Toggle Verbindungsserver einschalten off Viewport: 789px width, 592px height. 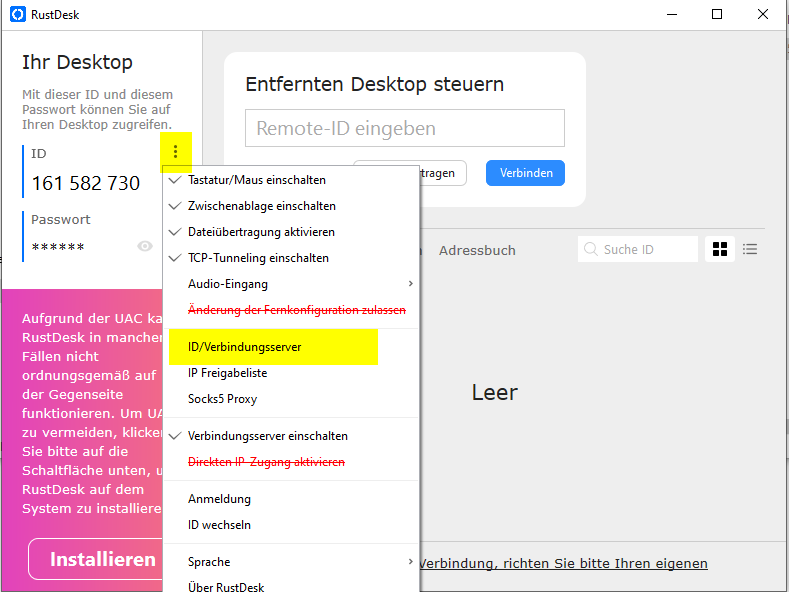point(267,436)
